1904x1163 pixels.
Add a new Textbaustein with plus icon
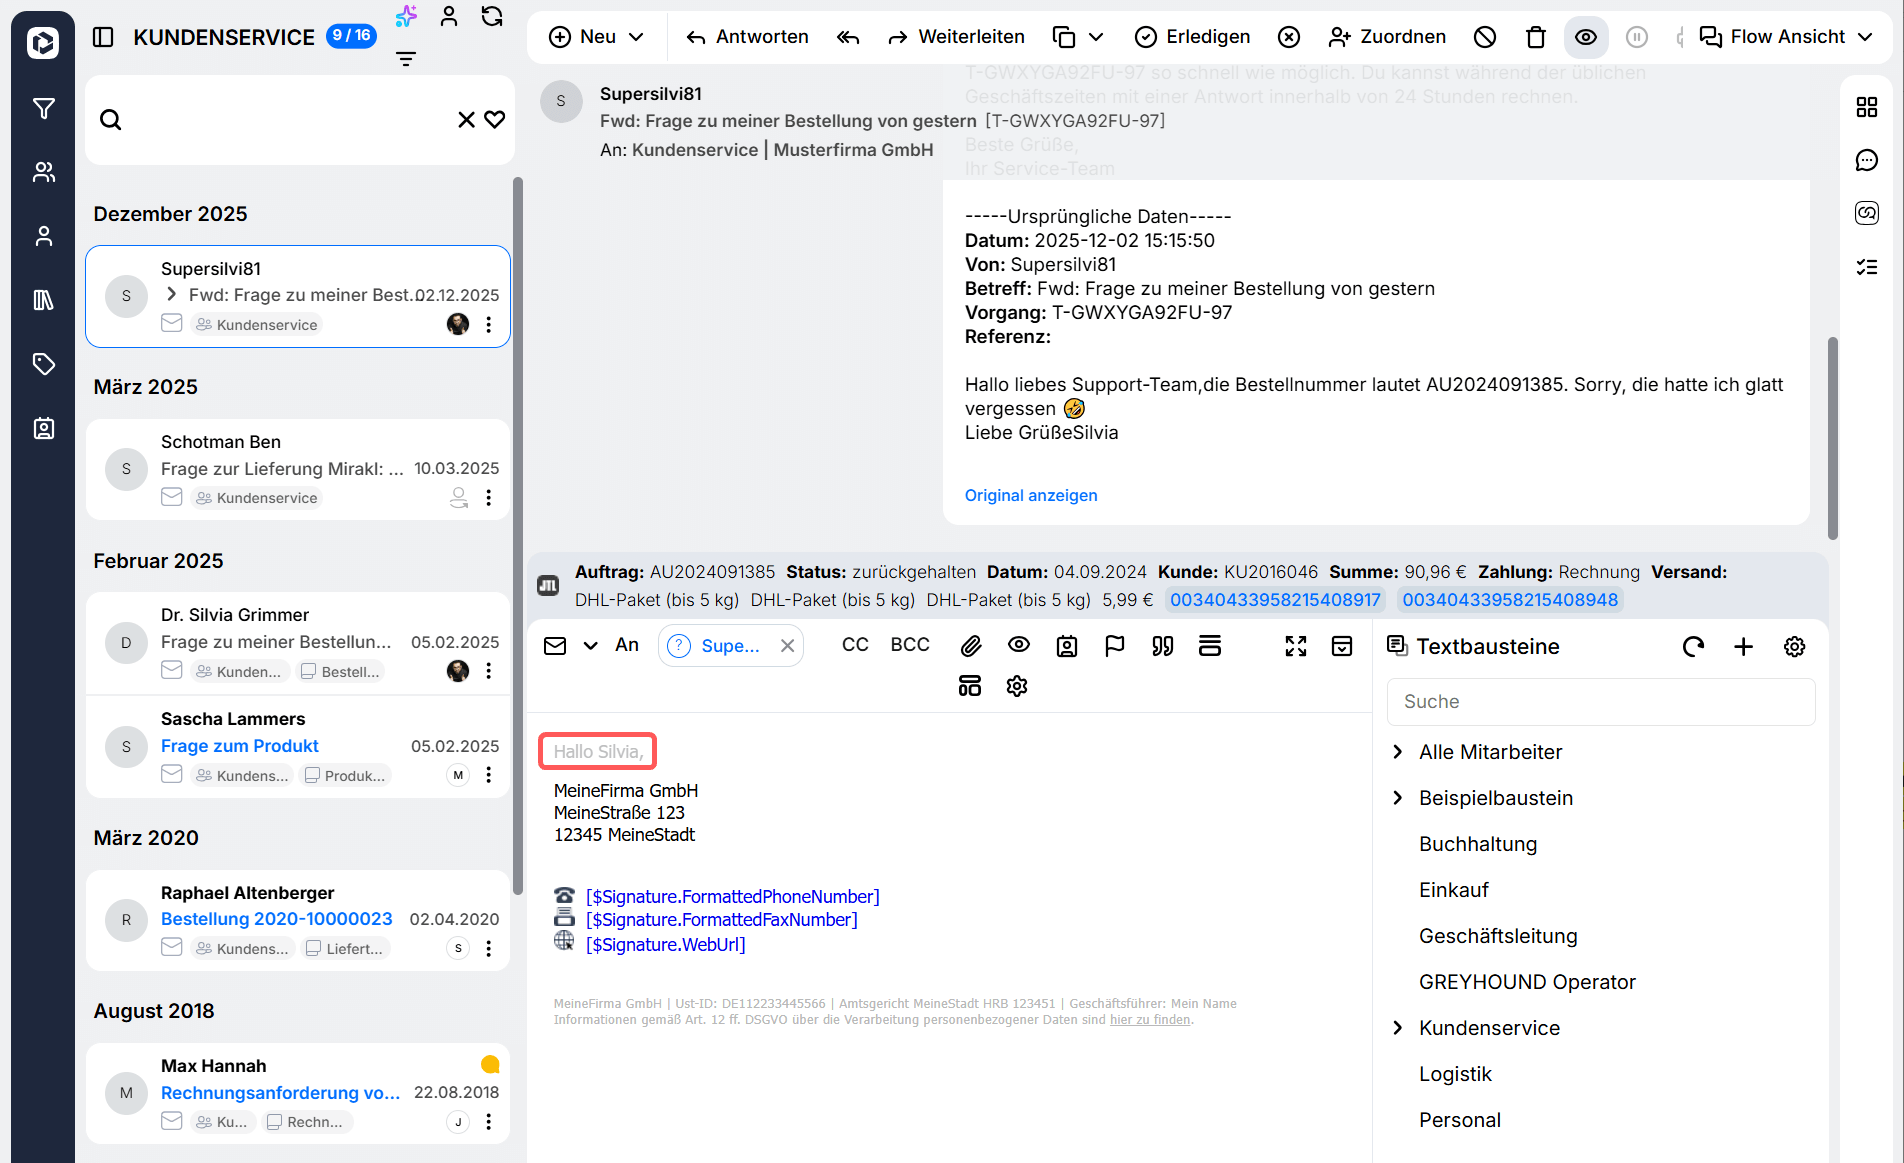coord(1743,647)
